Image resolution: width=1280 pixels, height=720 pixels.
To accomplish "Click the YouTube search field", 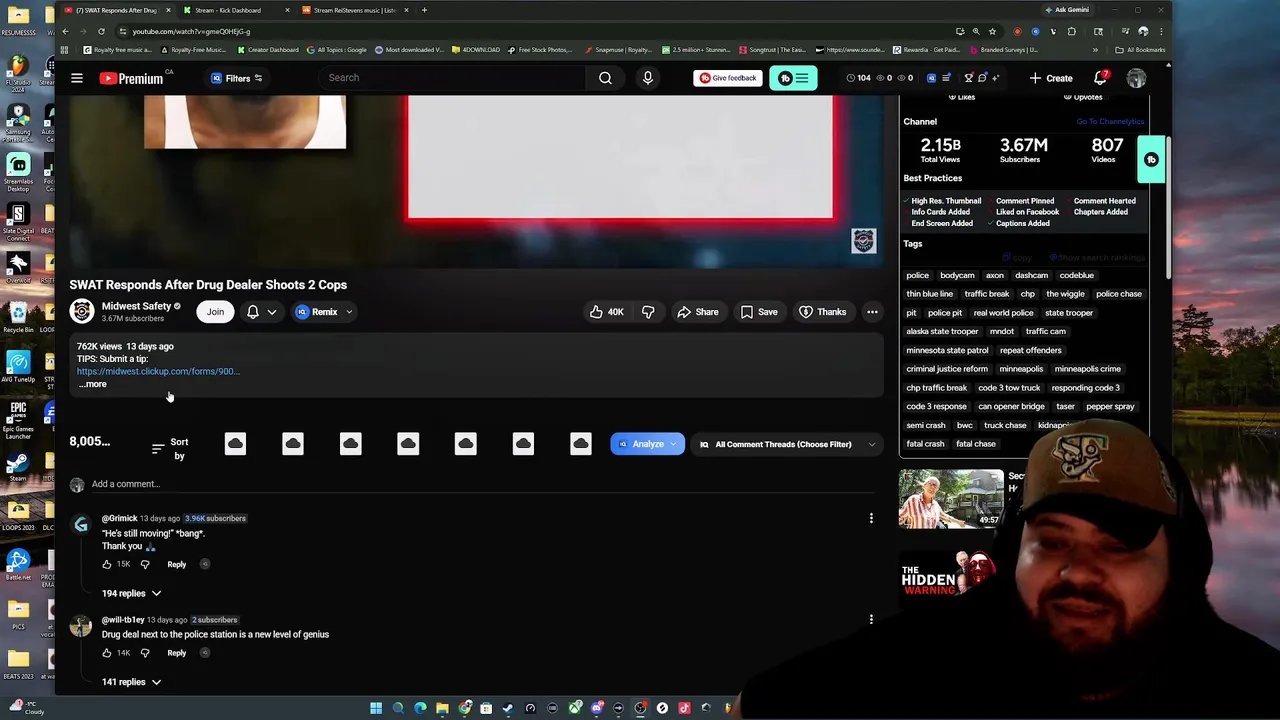I will coord(452,78).
